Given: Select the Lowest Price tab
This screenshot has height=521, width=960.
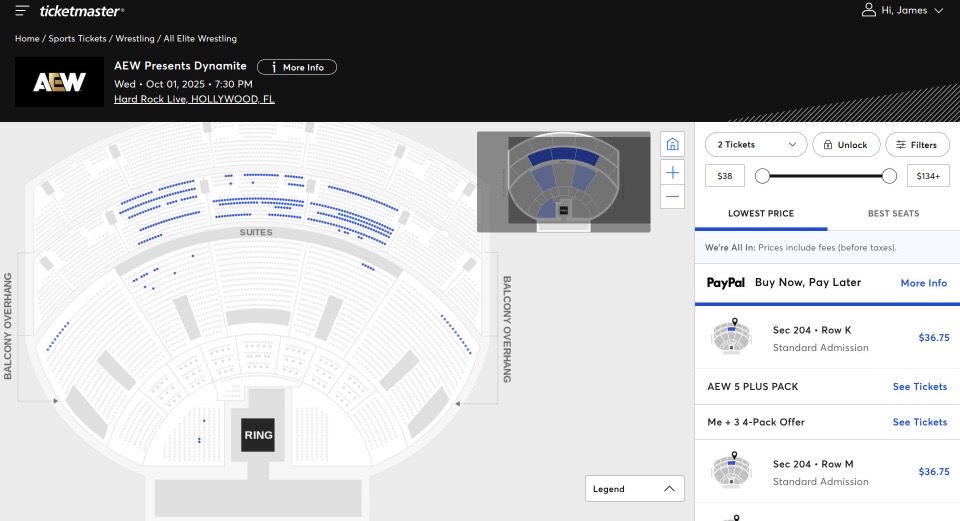Looking at the screenshot, I should [761, 213].
